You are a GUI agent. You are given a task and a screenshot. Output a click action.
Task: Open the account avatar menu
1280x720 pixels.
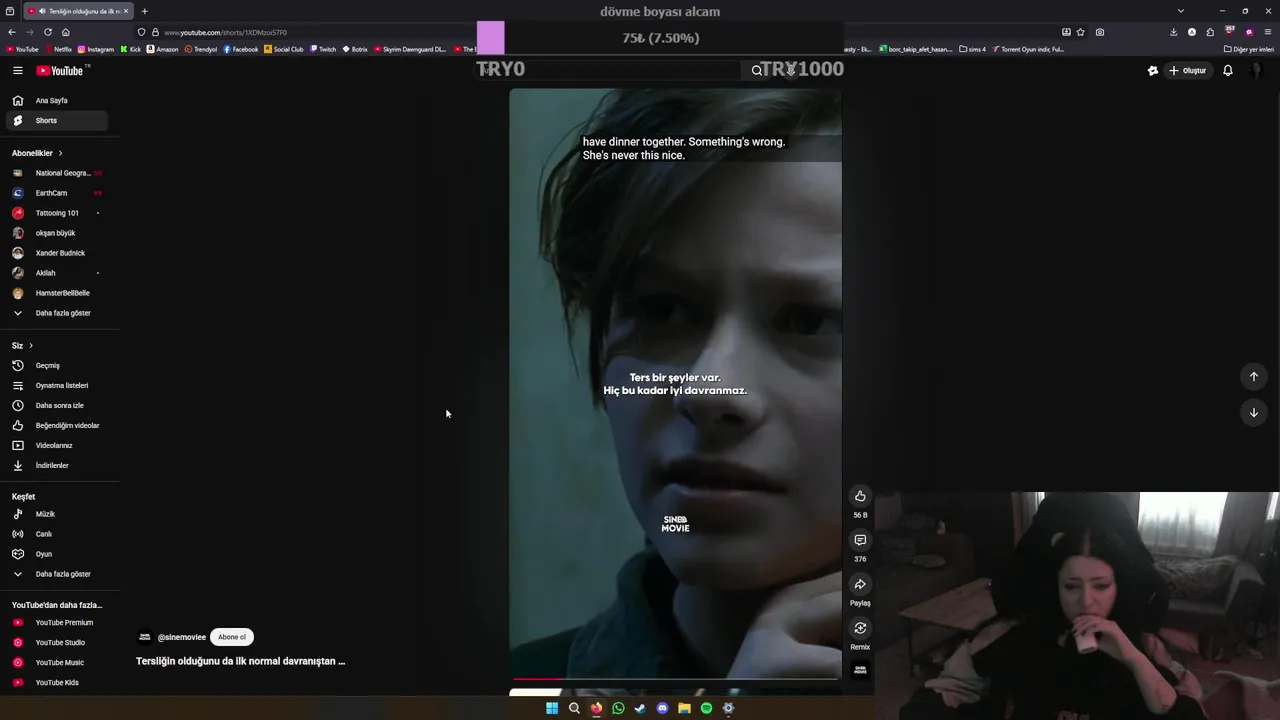click(x=1257, y=70)
